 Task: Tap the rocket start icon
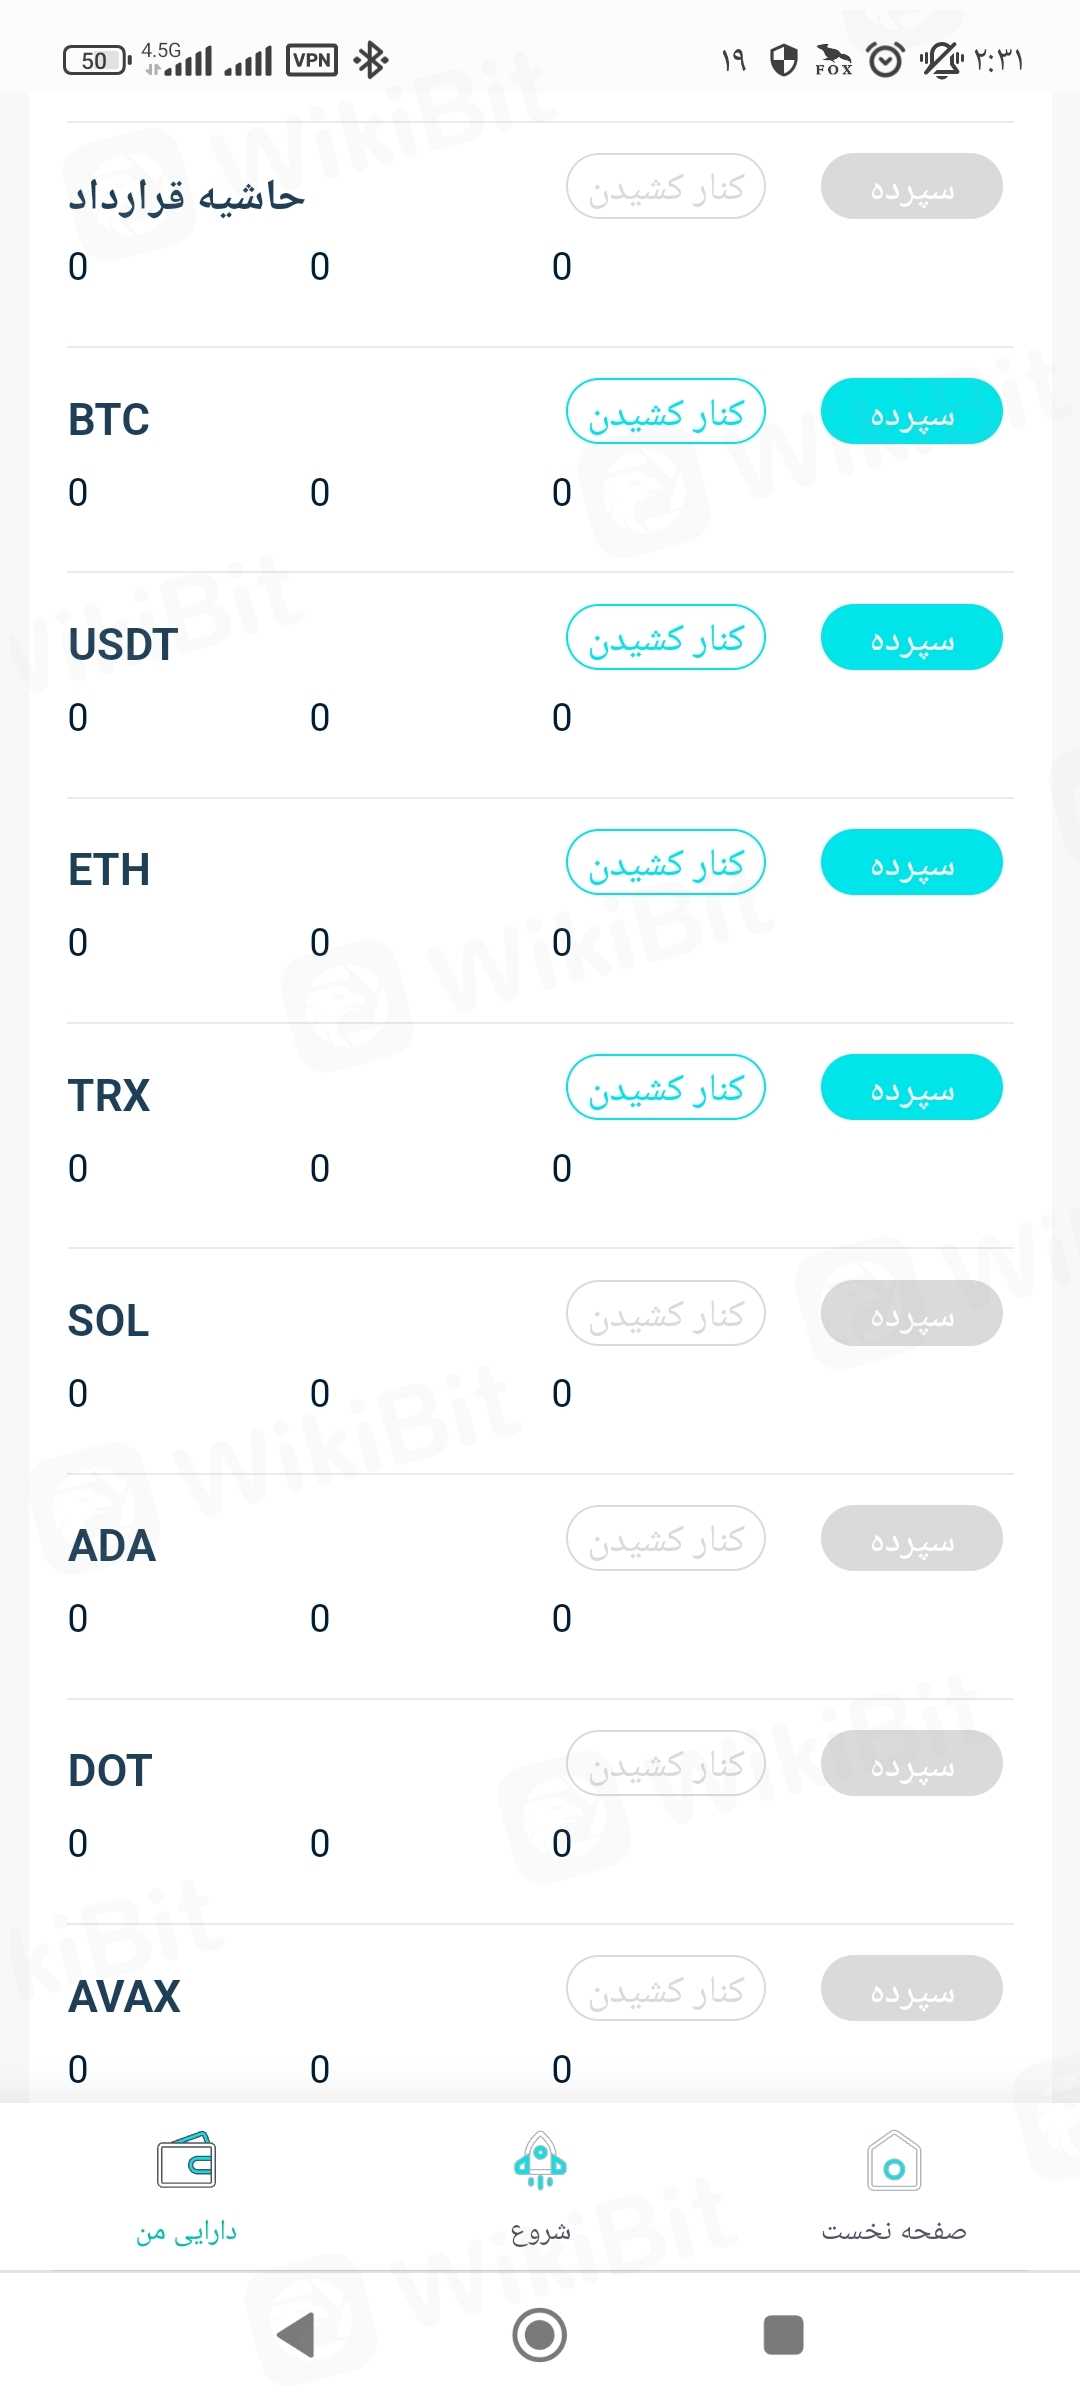pyautogui.click(x=540, y=2162)
